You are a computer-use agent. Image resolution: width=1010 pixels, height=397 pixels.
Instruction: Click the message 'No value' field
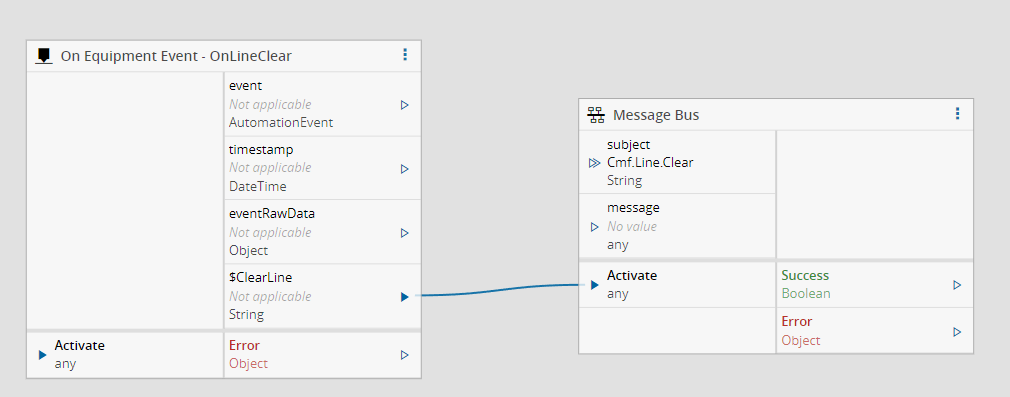click(x=632, y=227)
